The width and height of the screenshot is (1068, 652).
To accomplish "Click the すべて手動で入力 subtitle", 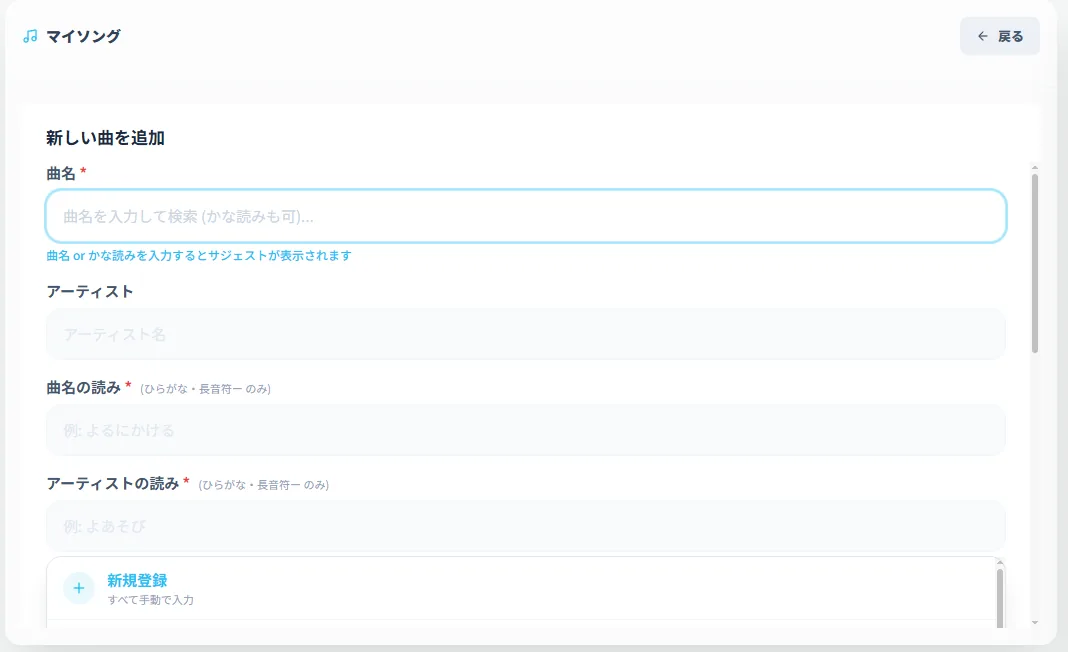I will pyautogui.click(x=151, y=600).
